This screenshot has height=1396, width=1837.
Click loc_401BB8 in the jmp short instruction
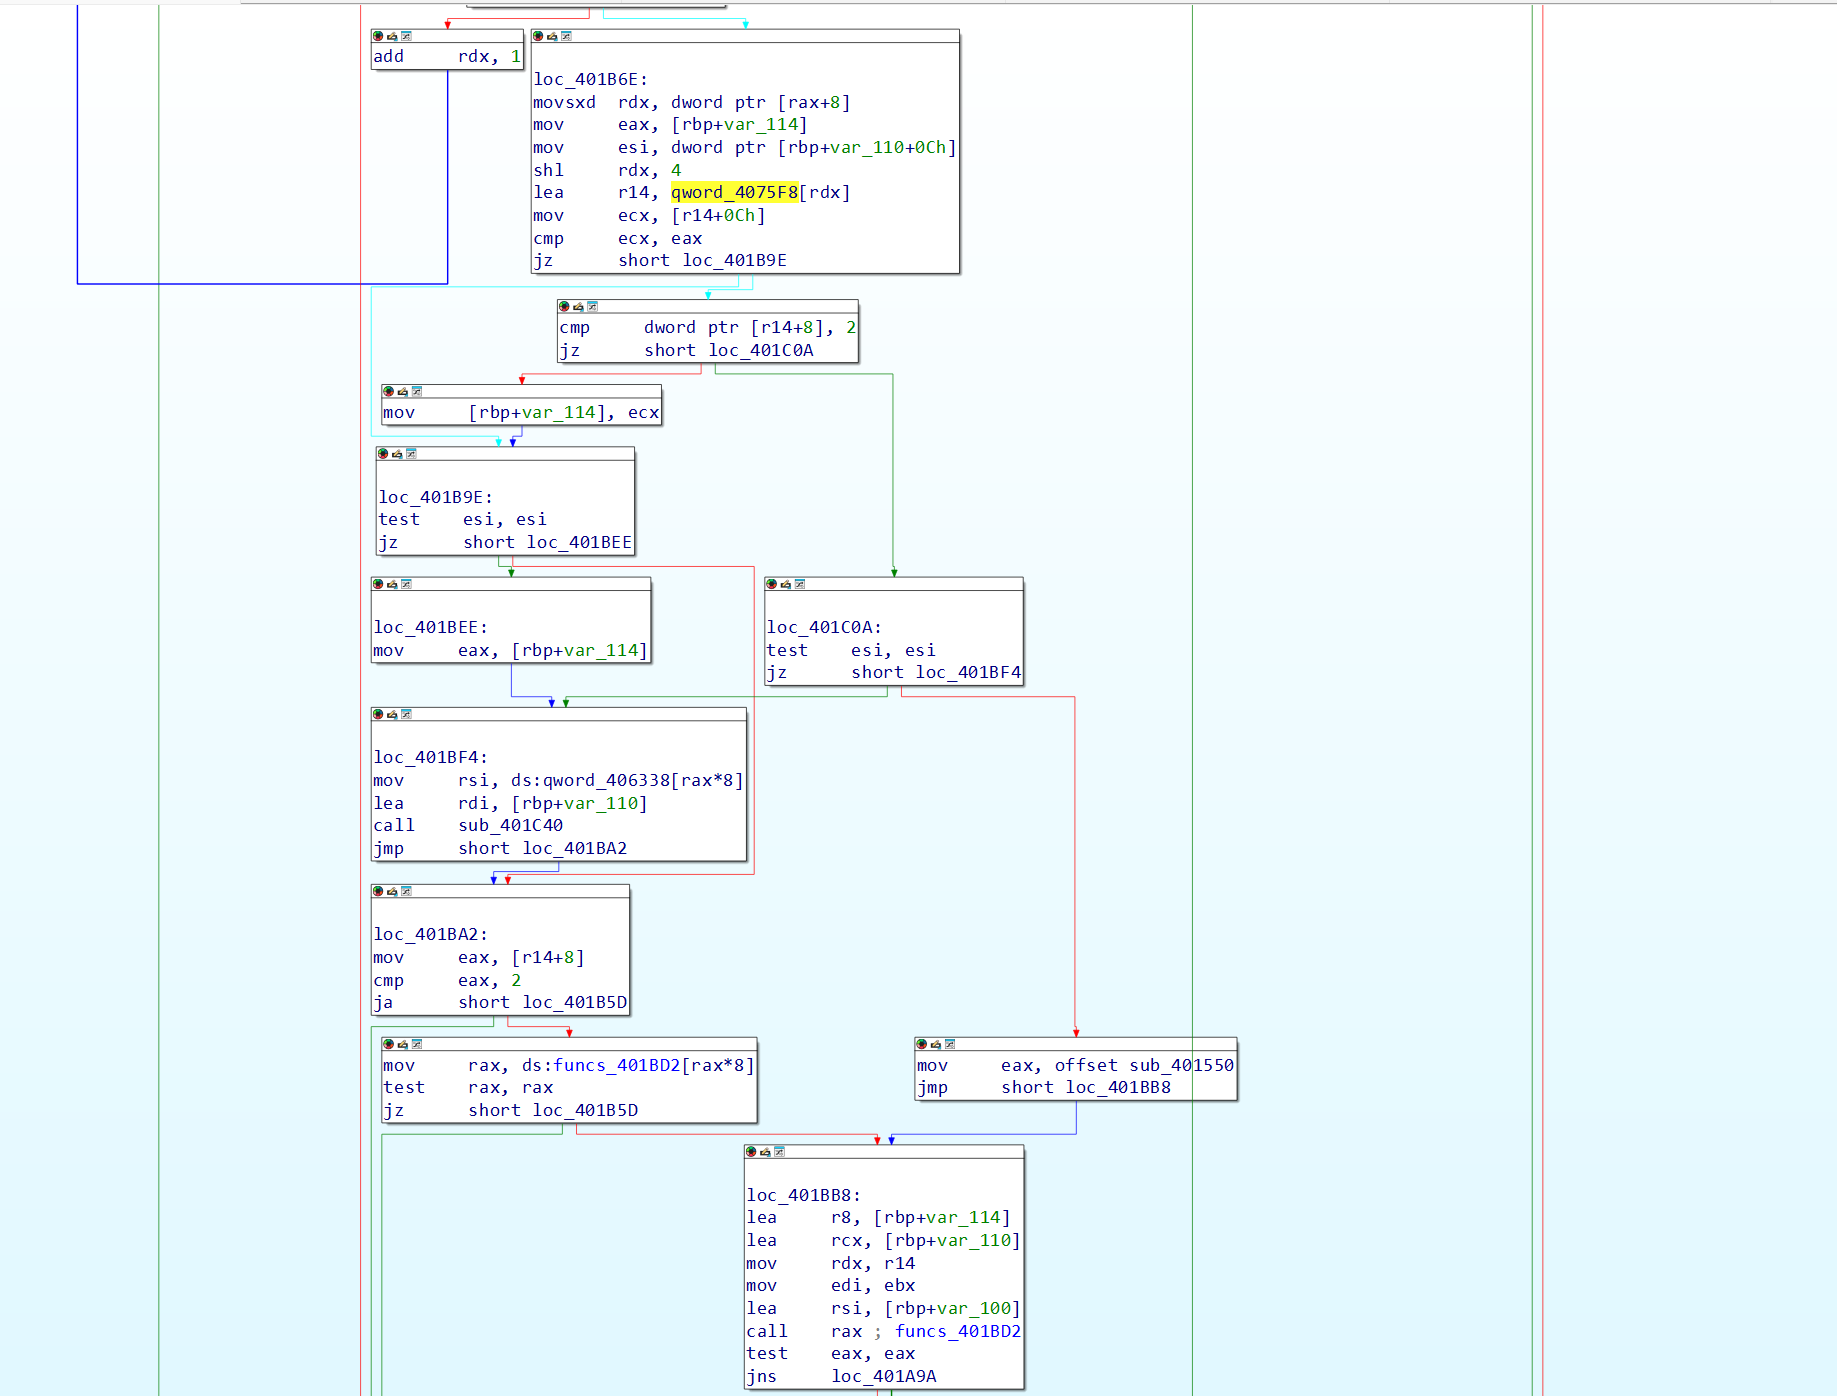tap(1117, 1088)
